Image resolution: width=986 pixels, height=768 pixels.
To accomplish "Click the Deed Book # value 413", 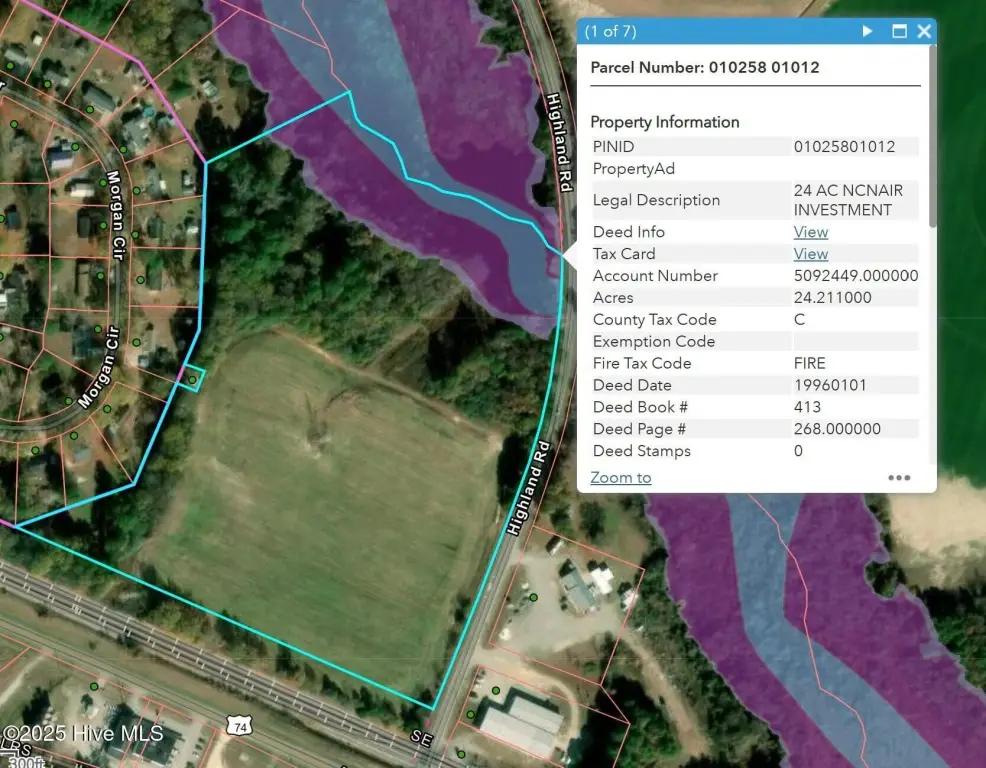I will 807,407.
